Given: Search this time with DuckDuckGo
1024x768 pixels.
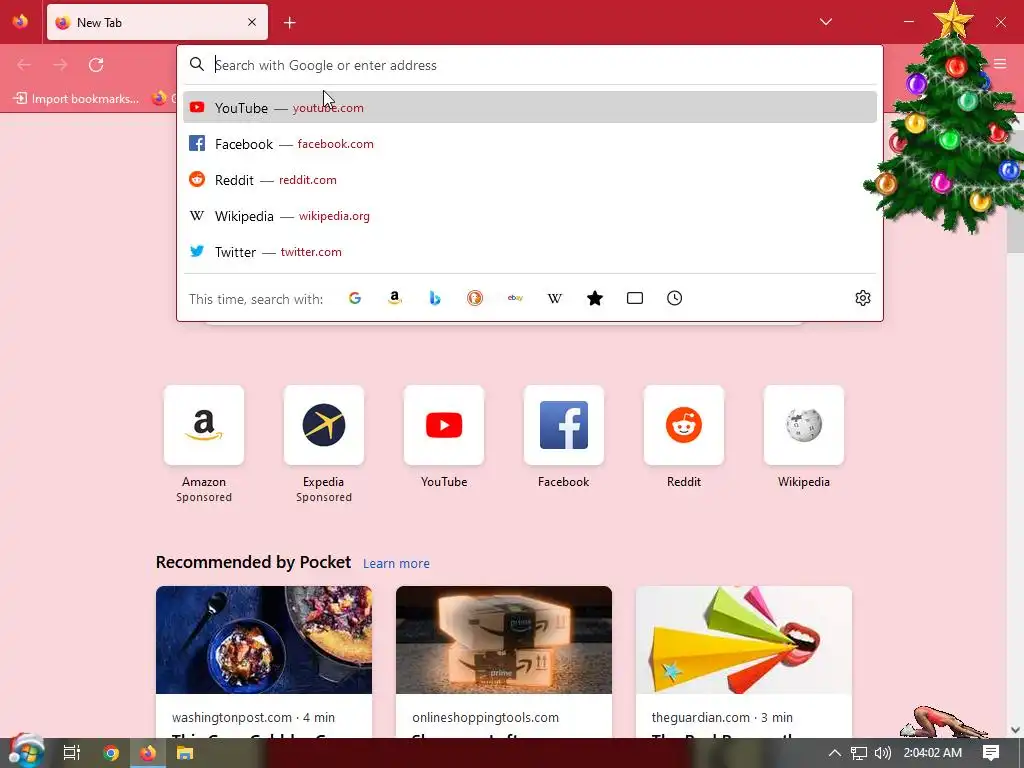Looking at the screenshot, I should [475, 298].
